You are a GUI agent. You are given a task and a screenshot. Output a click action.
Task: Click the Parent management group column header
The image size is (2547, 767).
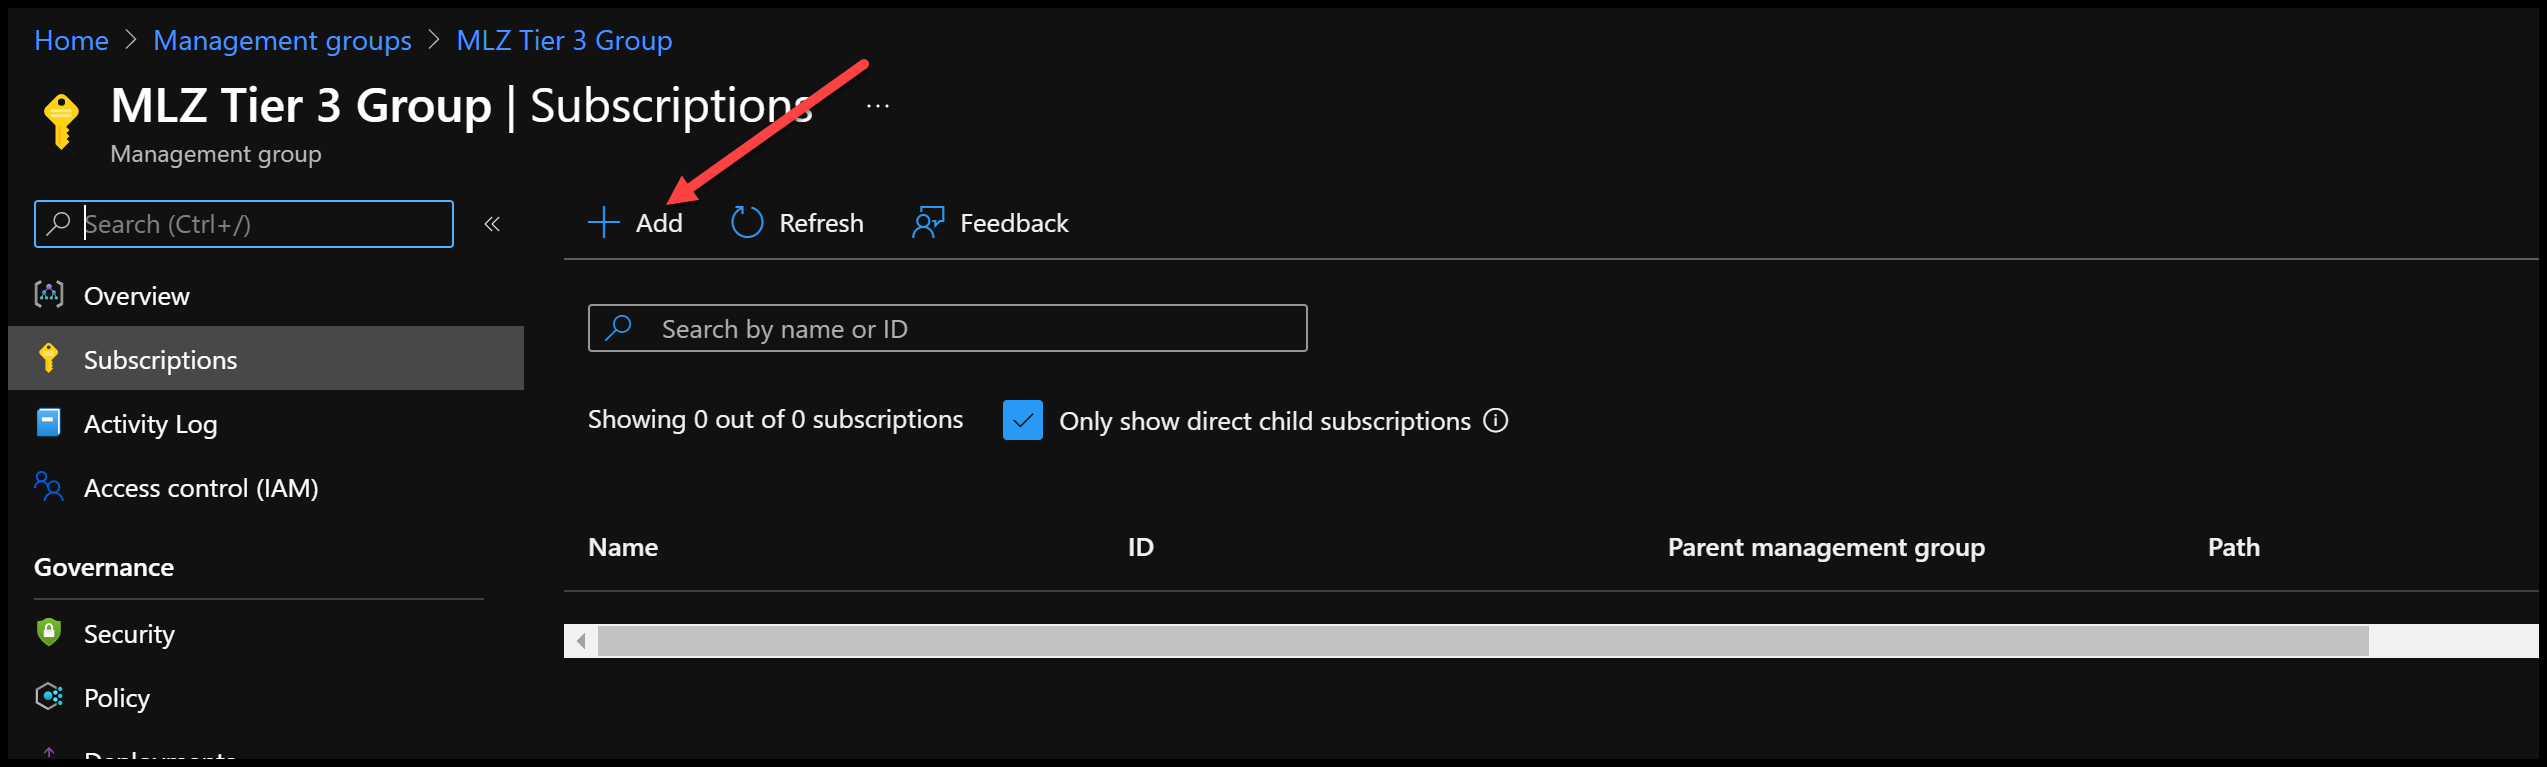[1826, 547]
